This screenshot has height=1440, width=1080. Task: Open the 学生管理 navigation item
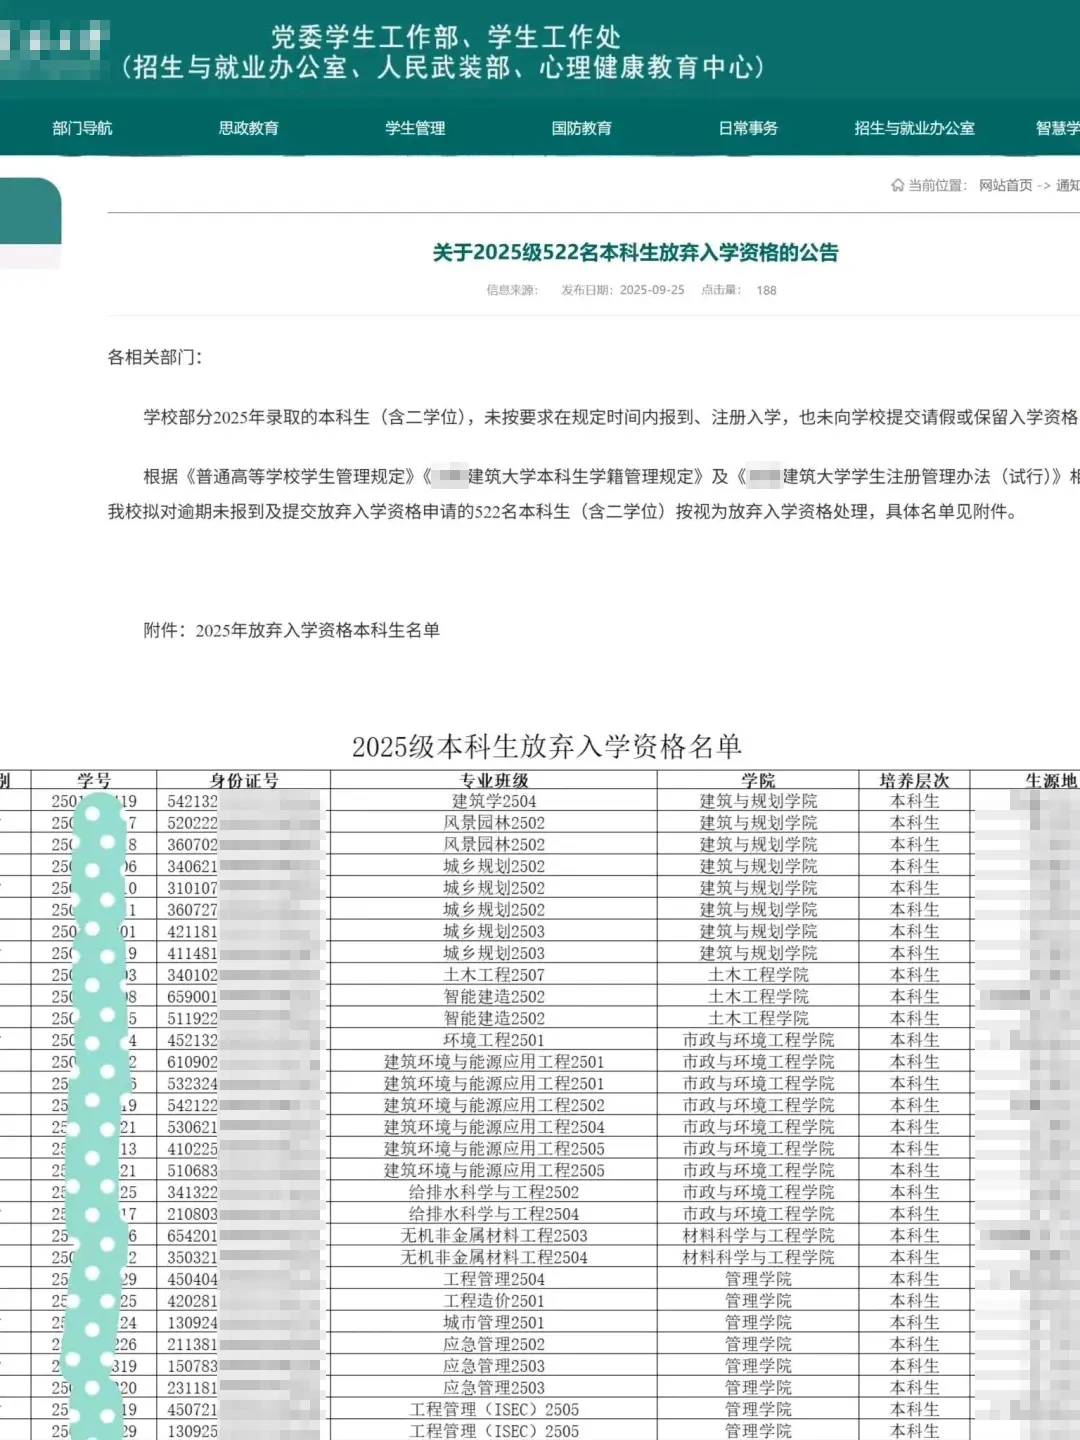click(415, 128)
